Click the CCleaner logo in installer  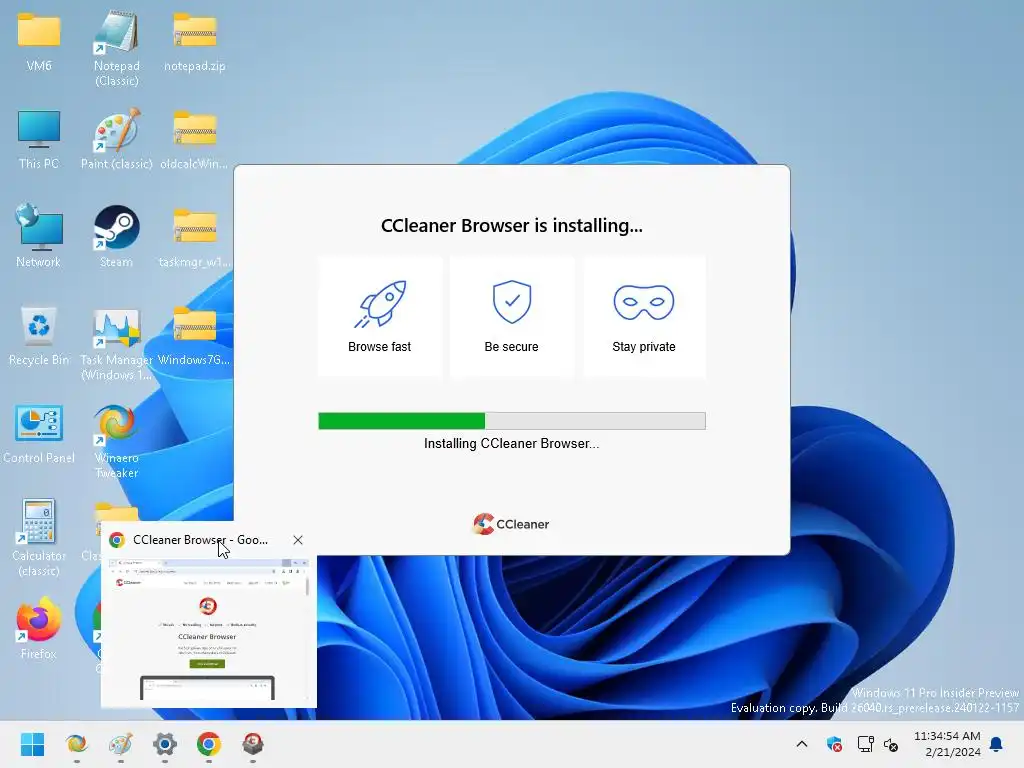[x=511, y=524]
